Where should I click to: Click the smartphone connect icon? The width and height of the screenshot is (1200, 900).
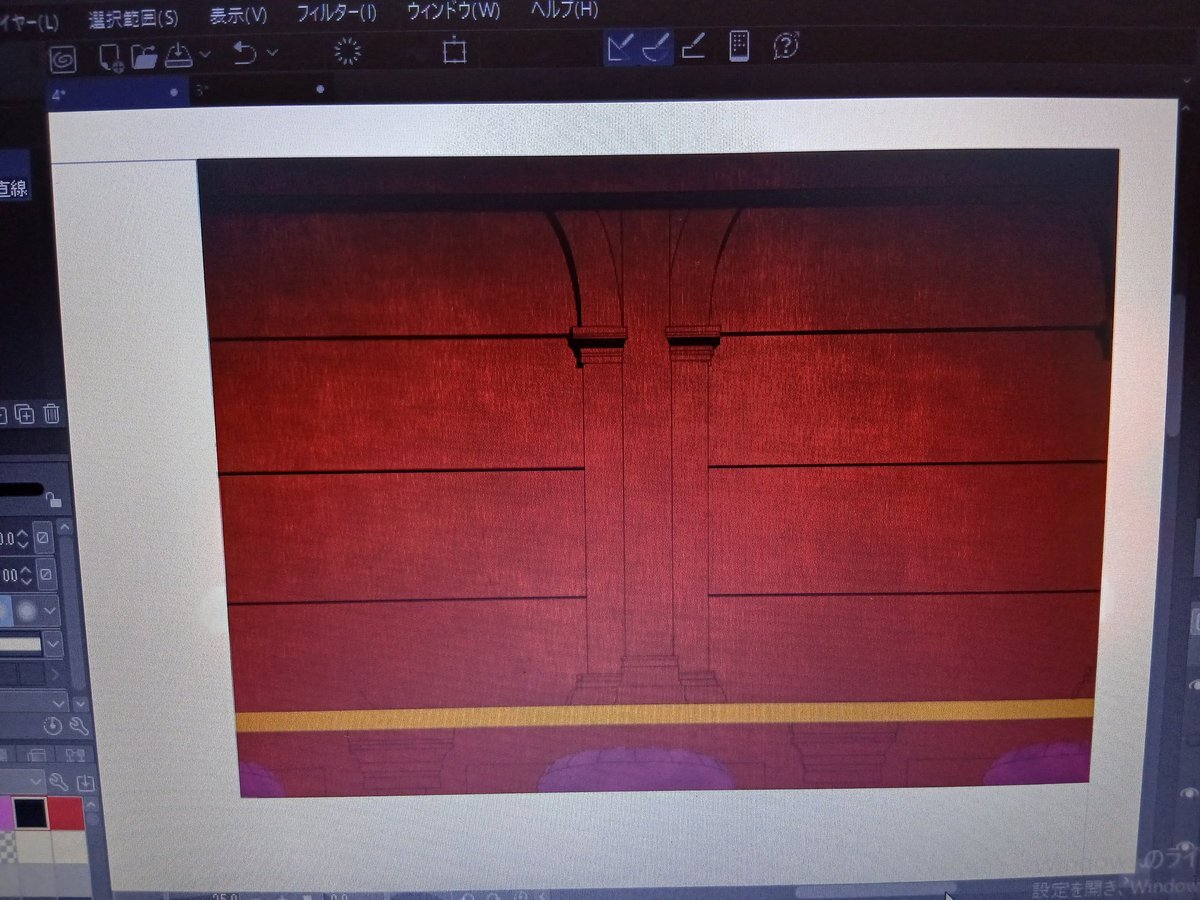click(739, 46)
